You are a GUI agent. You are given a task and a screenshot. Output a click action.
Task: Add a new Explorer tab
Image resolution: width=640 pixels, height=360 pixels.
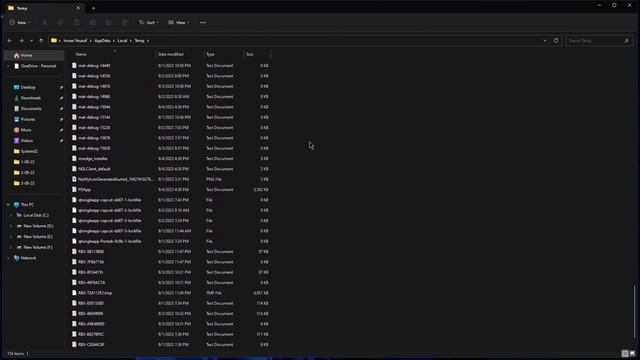pyautogui.click(x=93, y=8)
